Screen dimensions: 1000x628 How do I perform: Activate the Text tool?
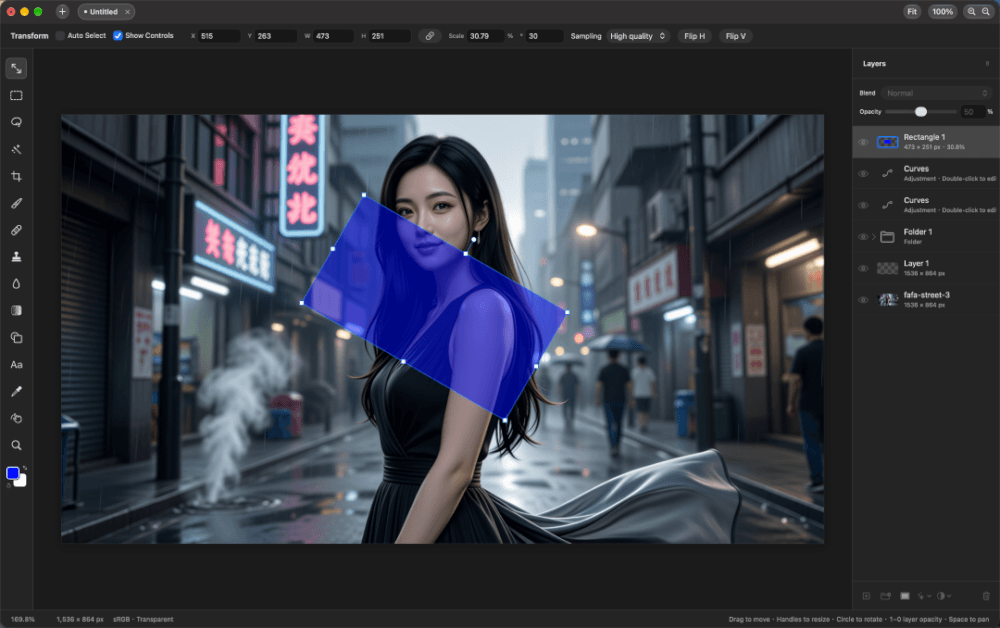[x=17, y=365]
